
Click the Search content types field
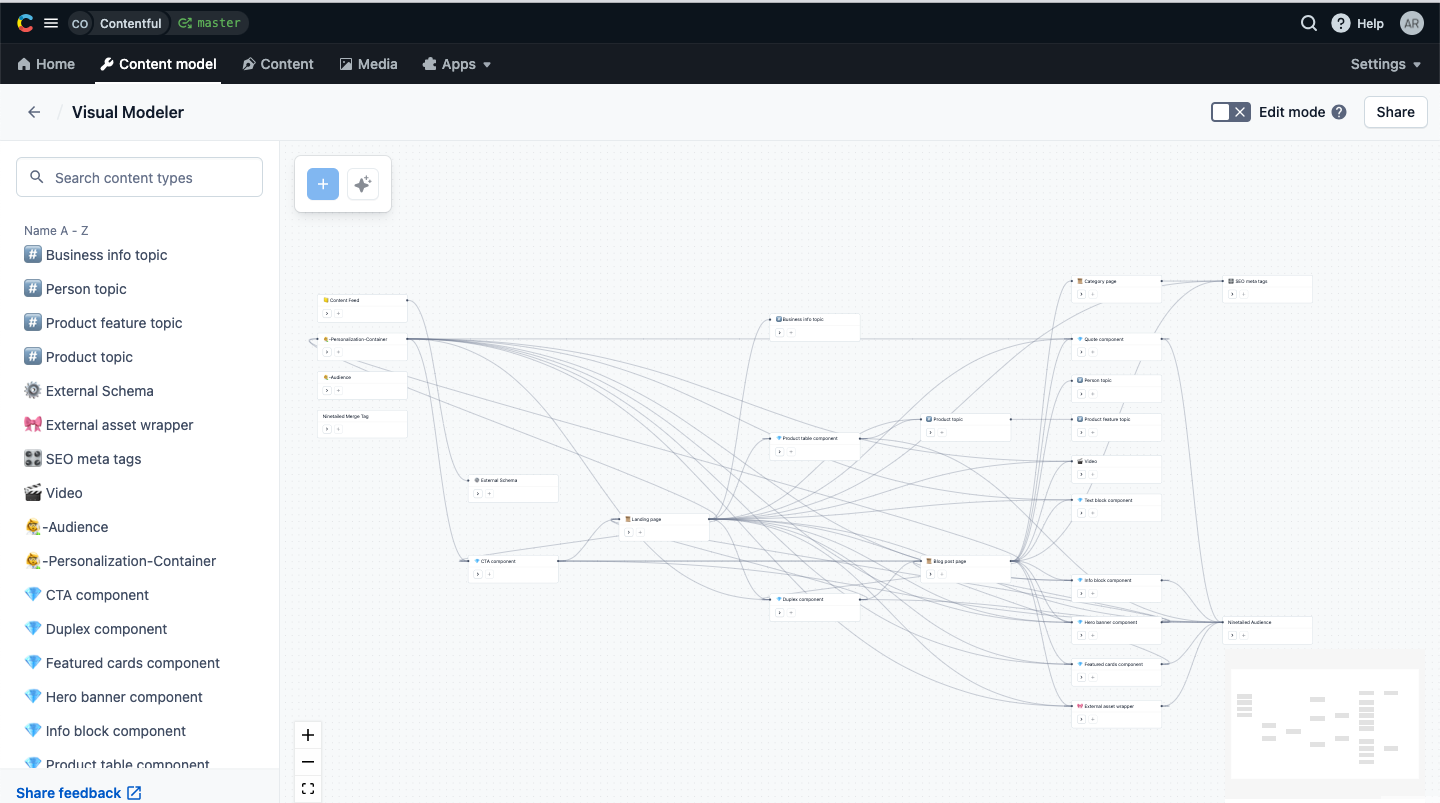pyautogui.click(x=139, y=177)
